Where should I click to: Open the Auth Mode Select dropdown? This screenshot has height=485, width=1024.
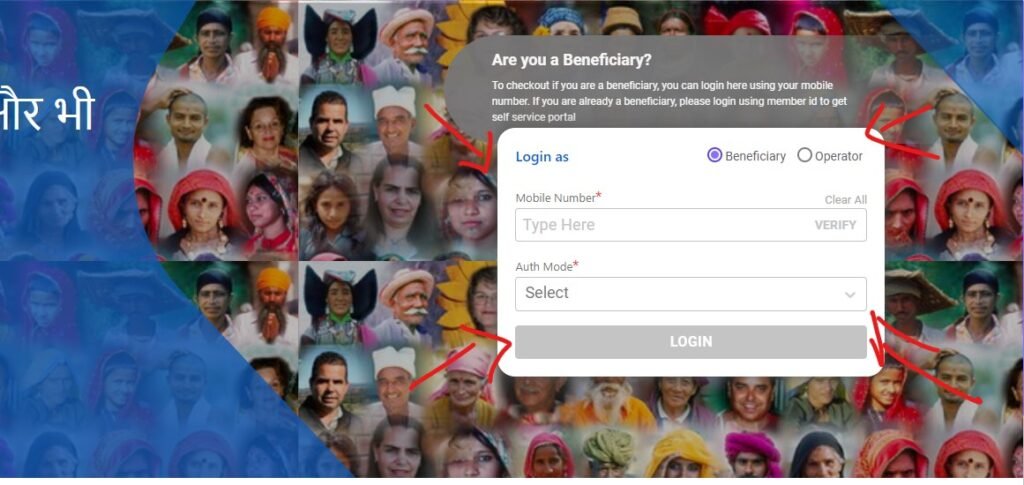[690, 294]
